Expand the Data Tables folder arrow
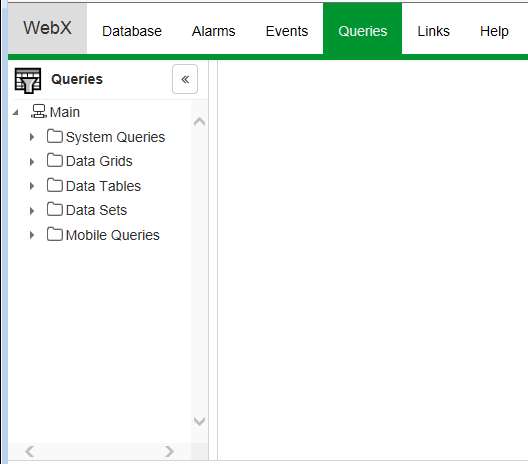Viewport: 528px width, 464px height. [x=32, y=186]
